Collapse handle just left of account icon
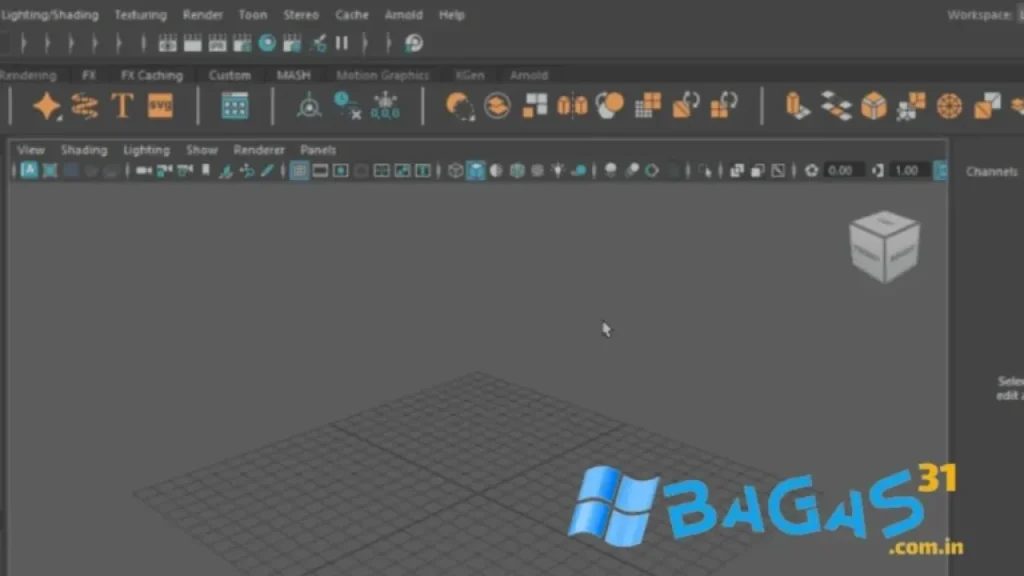 (x=389, y=43)
